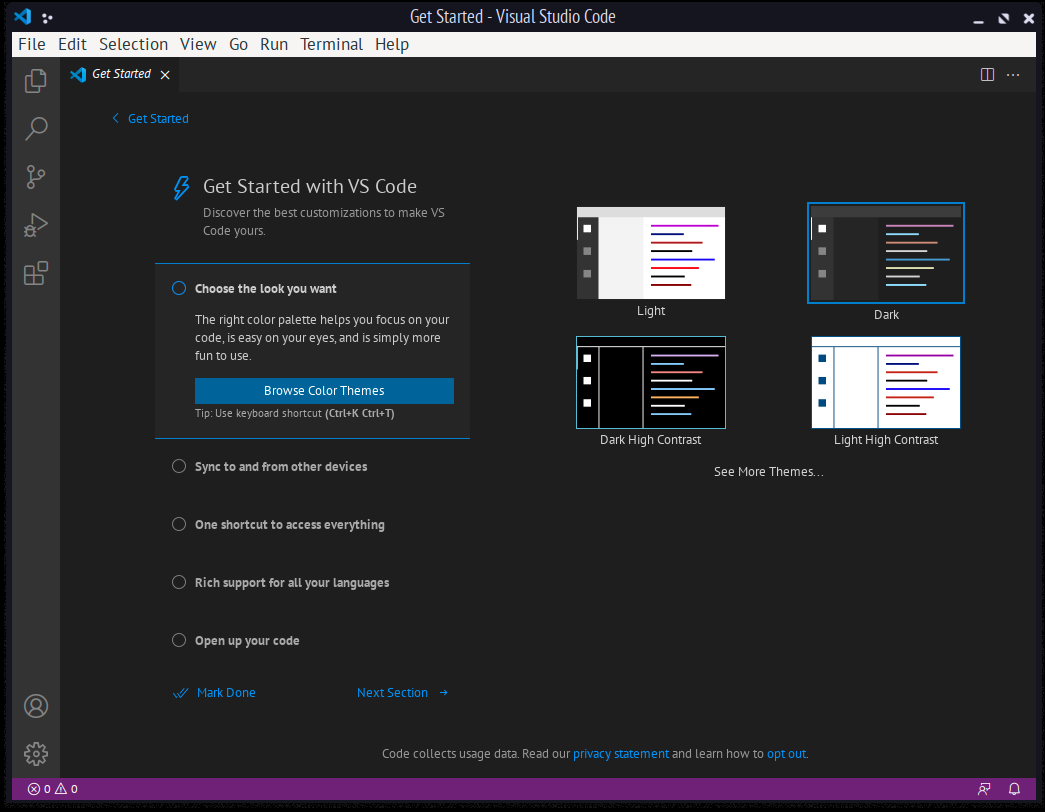
Task: Open the privacy statement link
Action: (x=620, y=753)
